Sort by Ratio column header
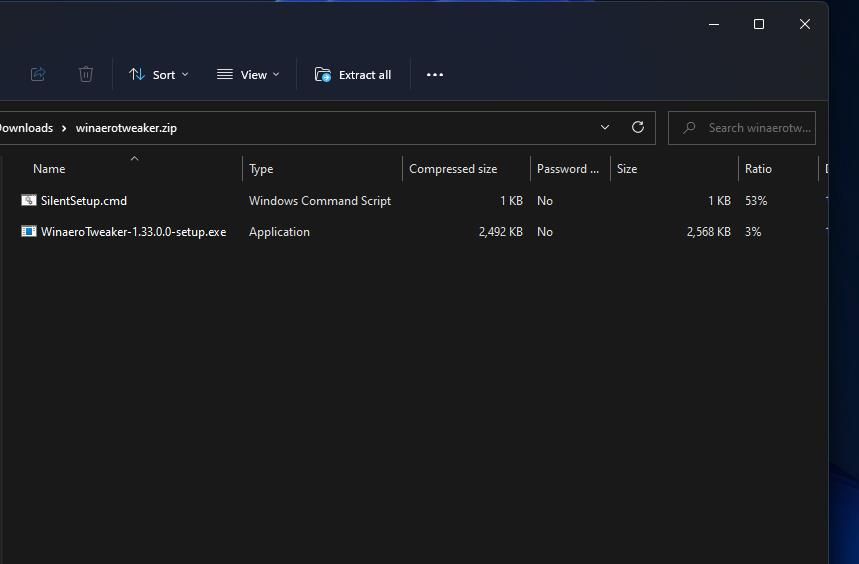Screen dimensions: 859x564 [758, 169]
